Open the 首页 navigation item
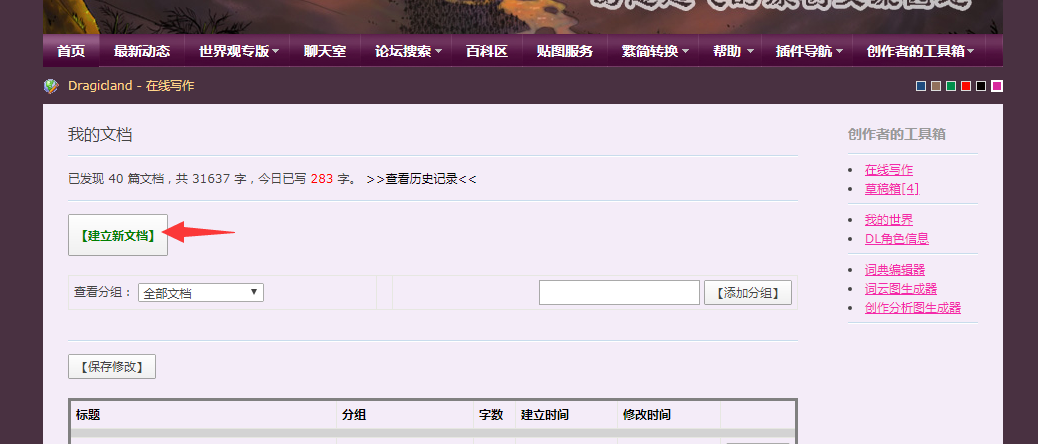Image resolution: width=1038 pixels, height=444 pixels. (x=71, y=51)
